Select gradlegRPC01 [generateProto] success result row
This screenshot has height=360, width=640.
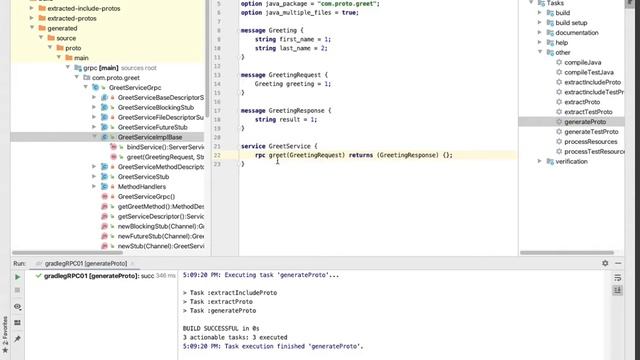(x=105, y=276)
